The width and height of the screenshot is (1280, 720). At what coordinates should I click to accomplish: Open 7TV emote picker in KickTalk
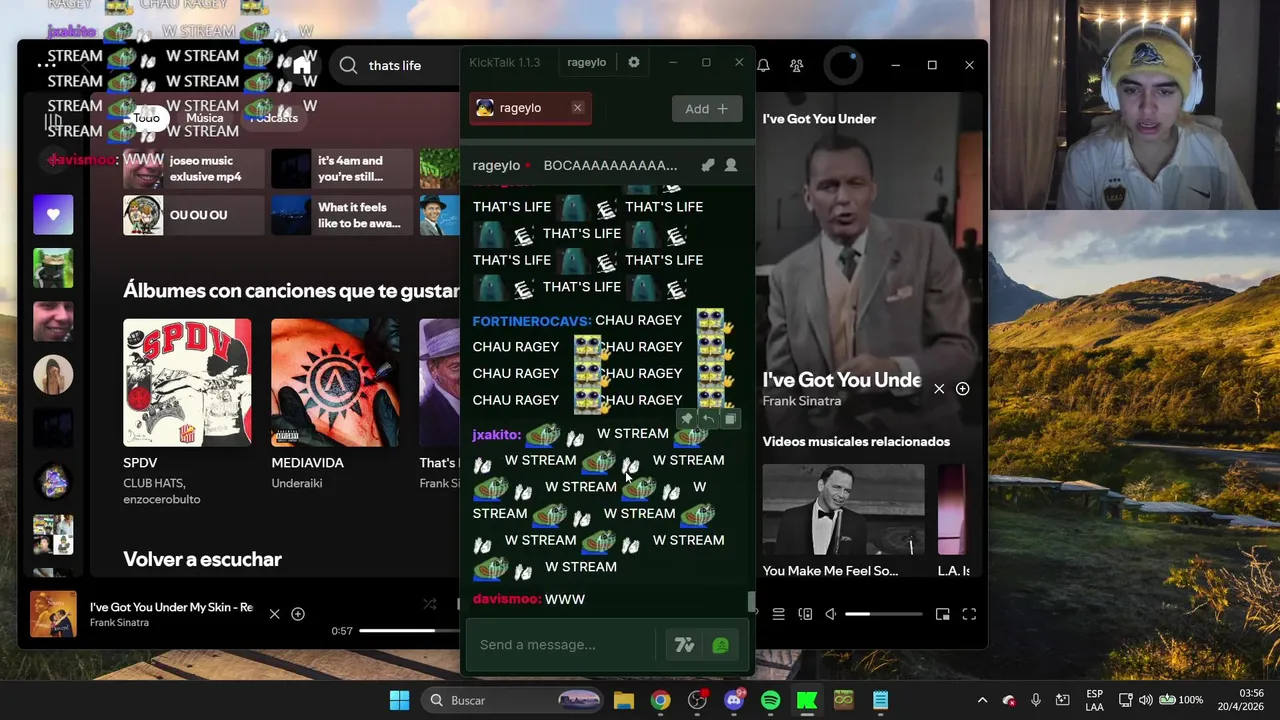pyautogui.click(x=684, y=645)
